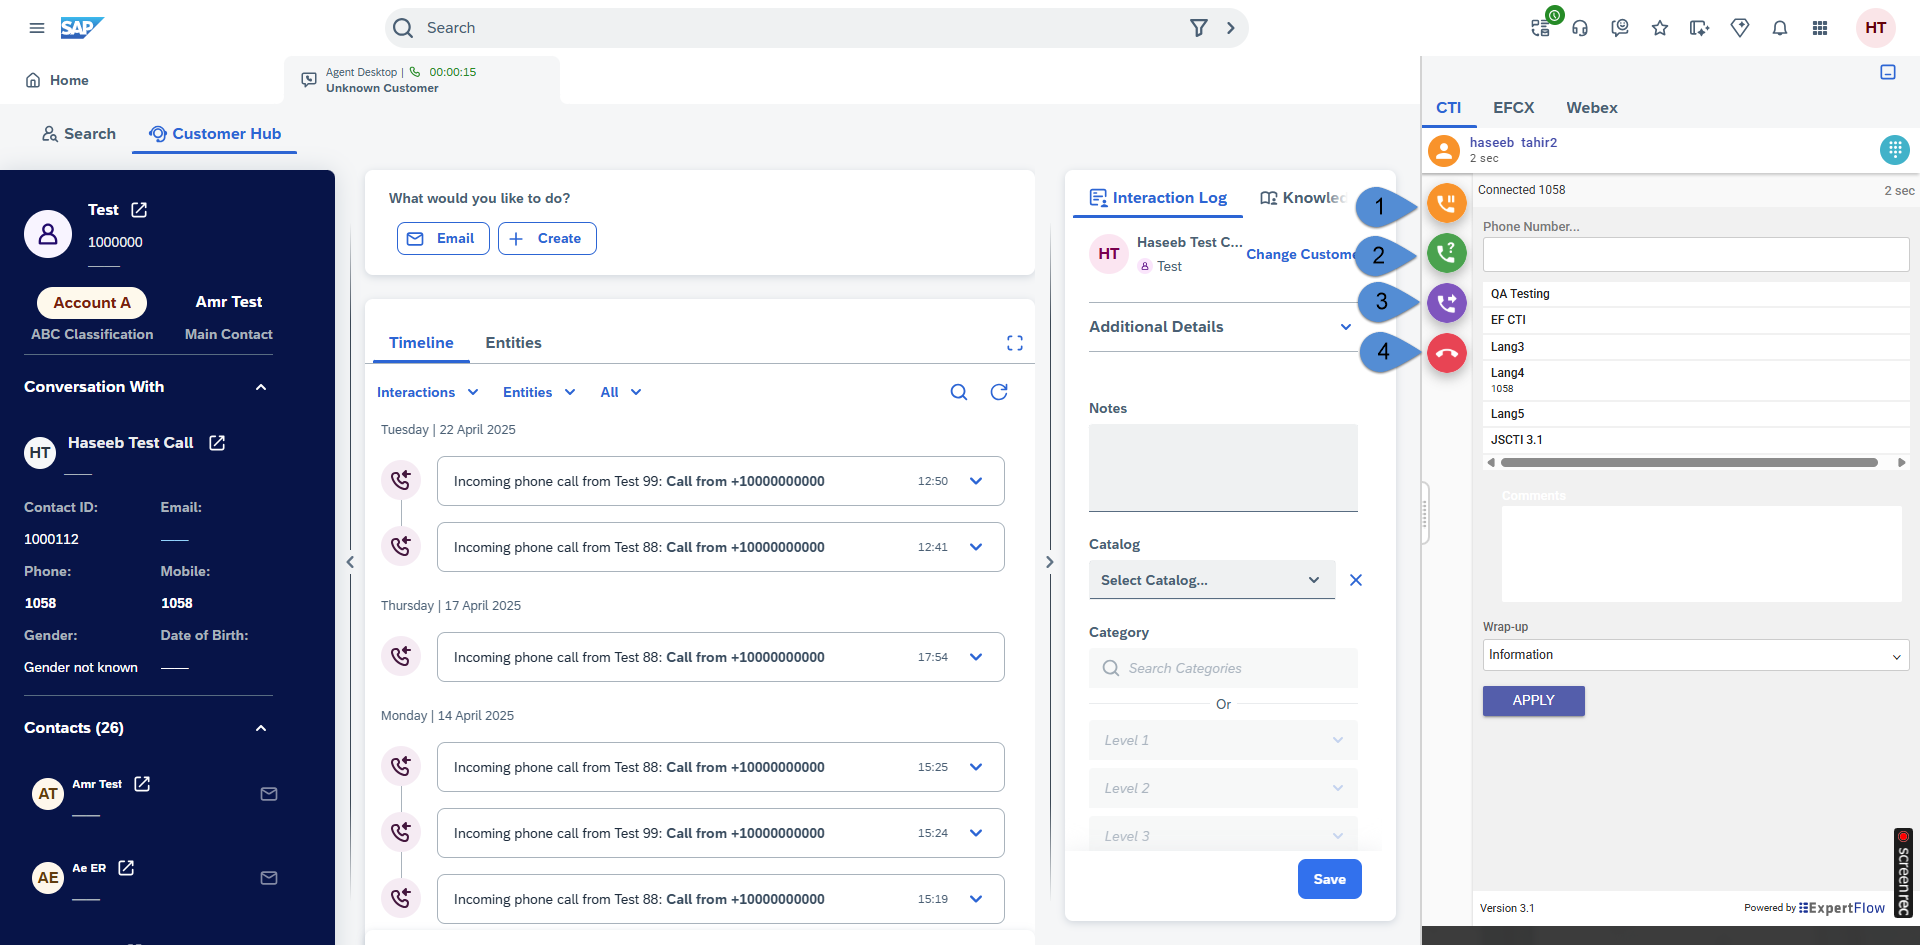Open the CTI dialpad keypad icon
The height and width of the screenshot is (945, 1920).
[1893, 150]
